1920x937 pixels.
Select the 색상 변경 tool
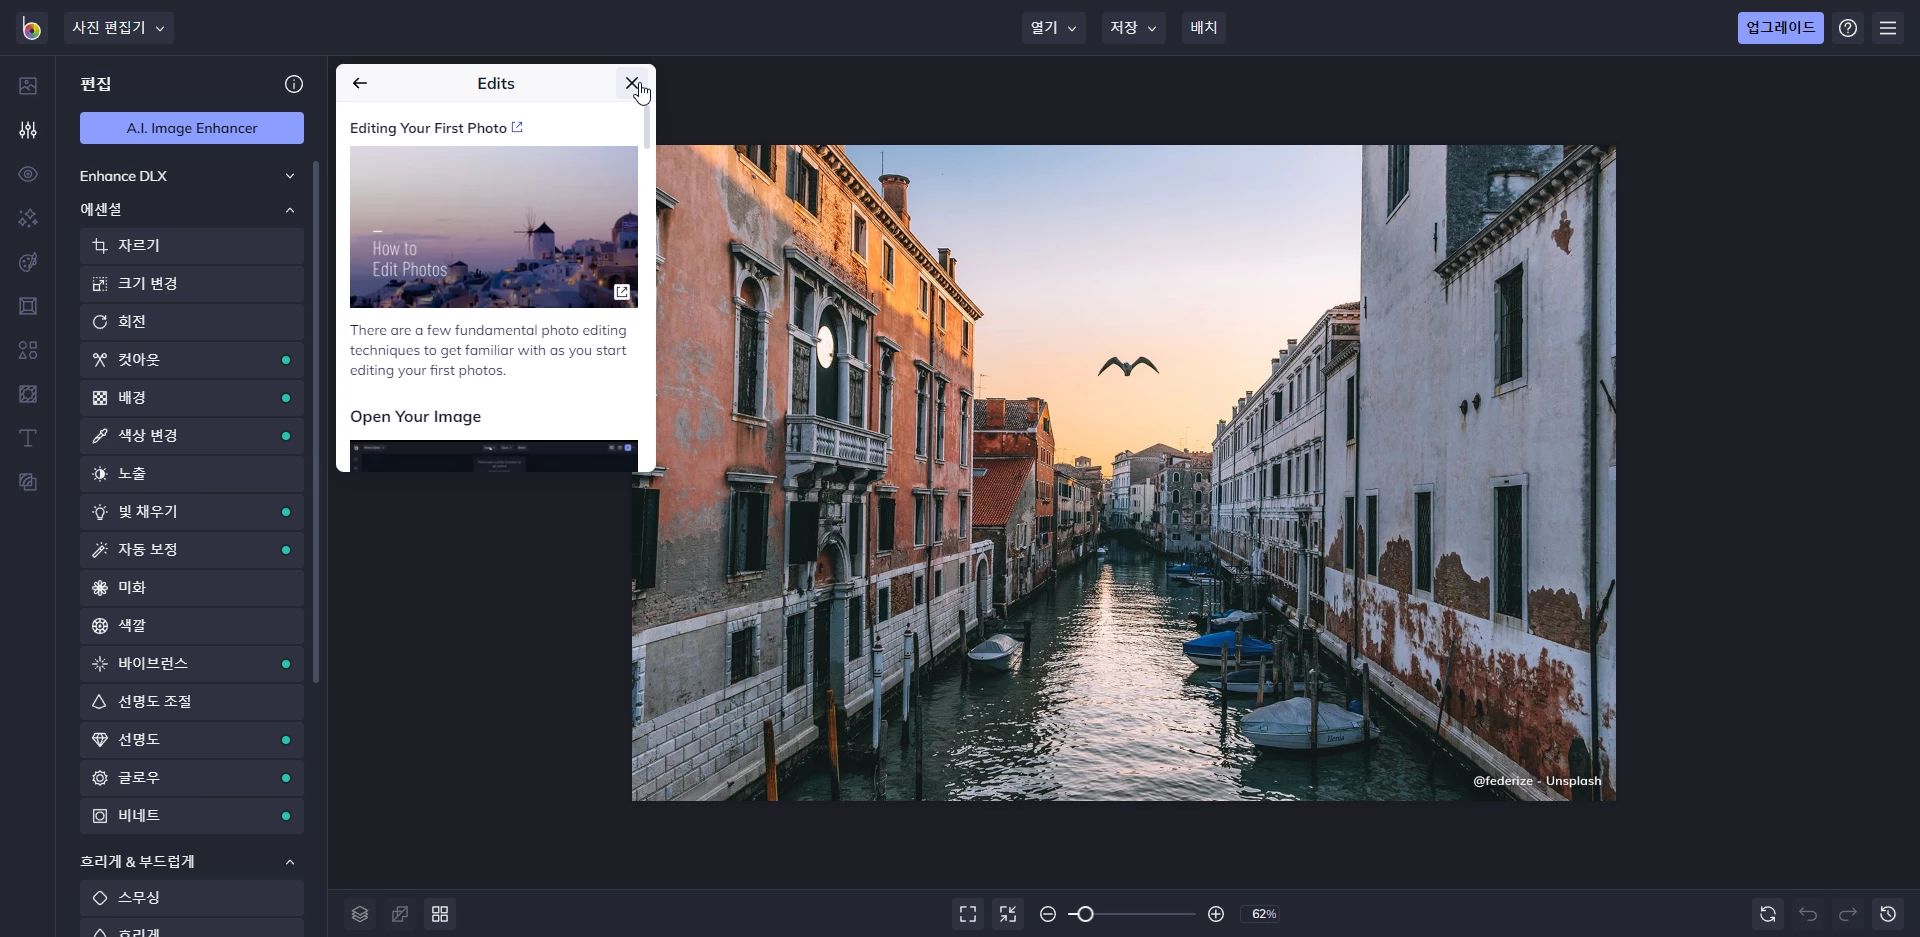click(192, 436)
